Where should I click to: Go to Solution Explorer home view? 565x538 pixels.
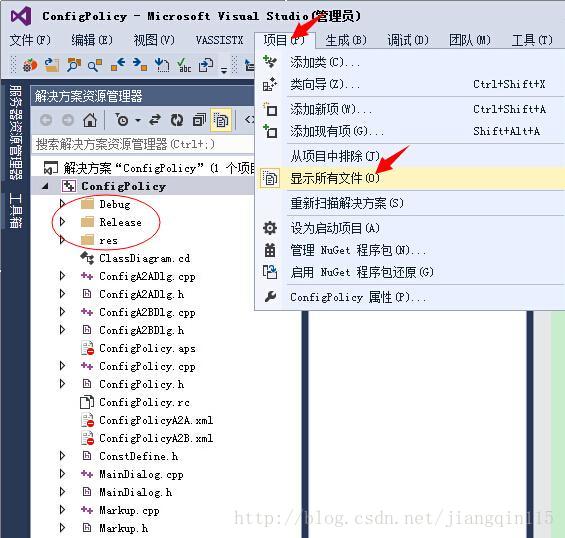tap(90, 120)
